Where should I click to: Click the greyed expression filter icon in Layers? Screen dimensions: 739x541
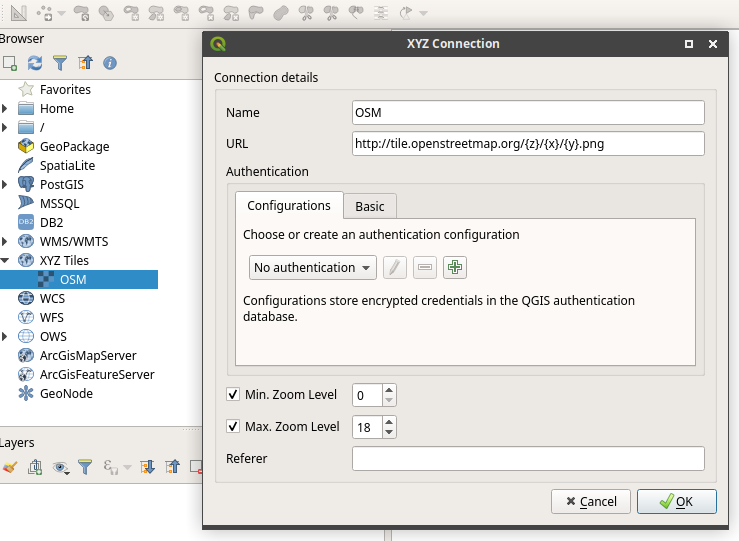[x=110, y=467]
